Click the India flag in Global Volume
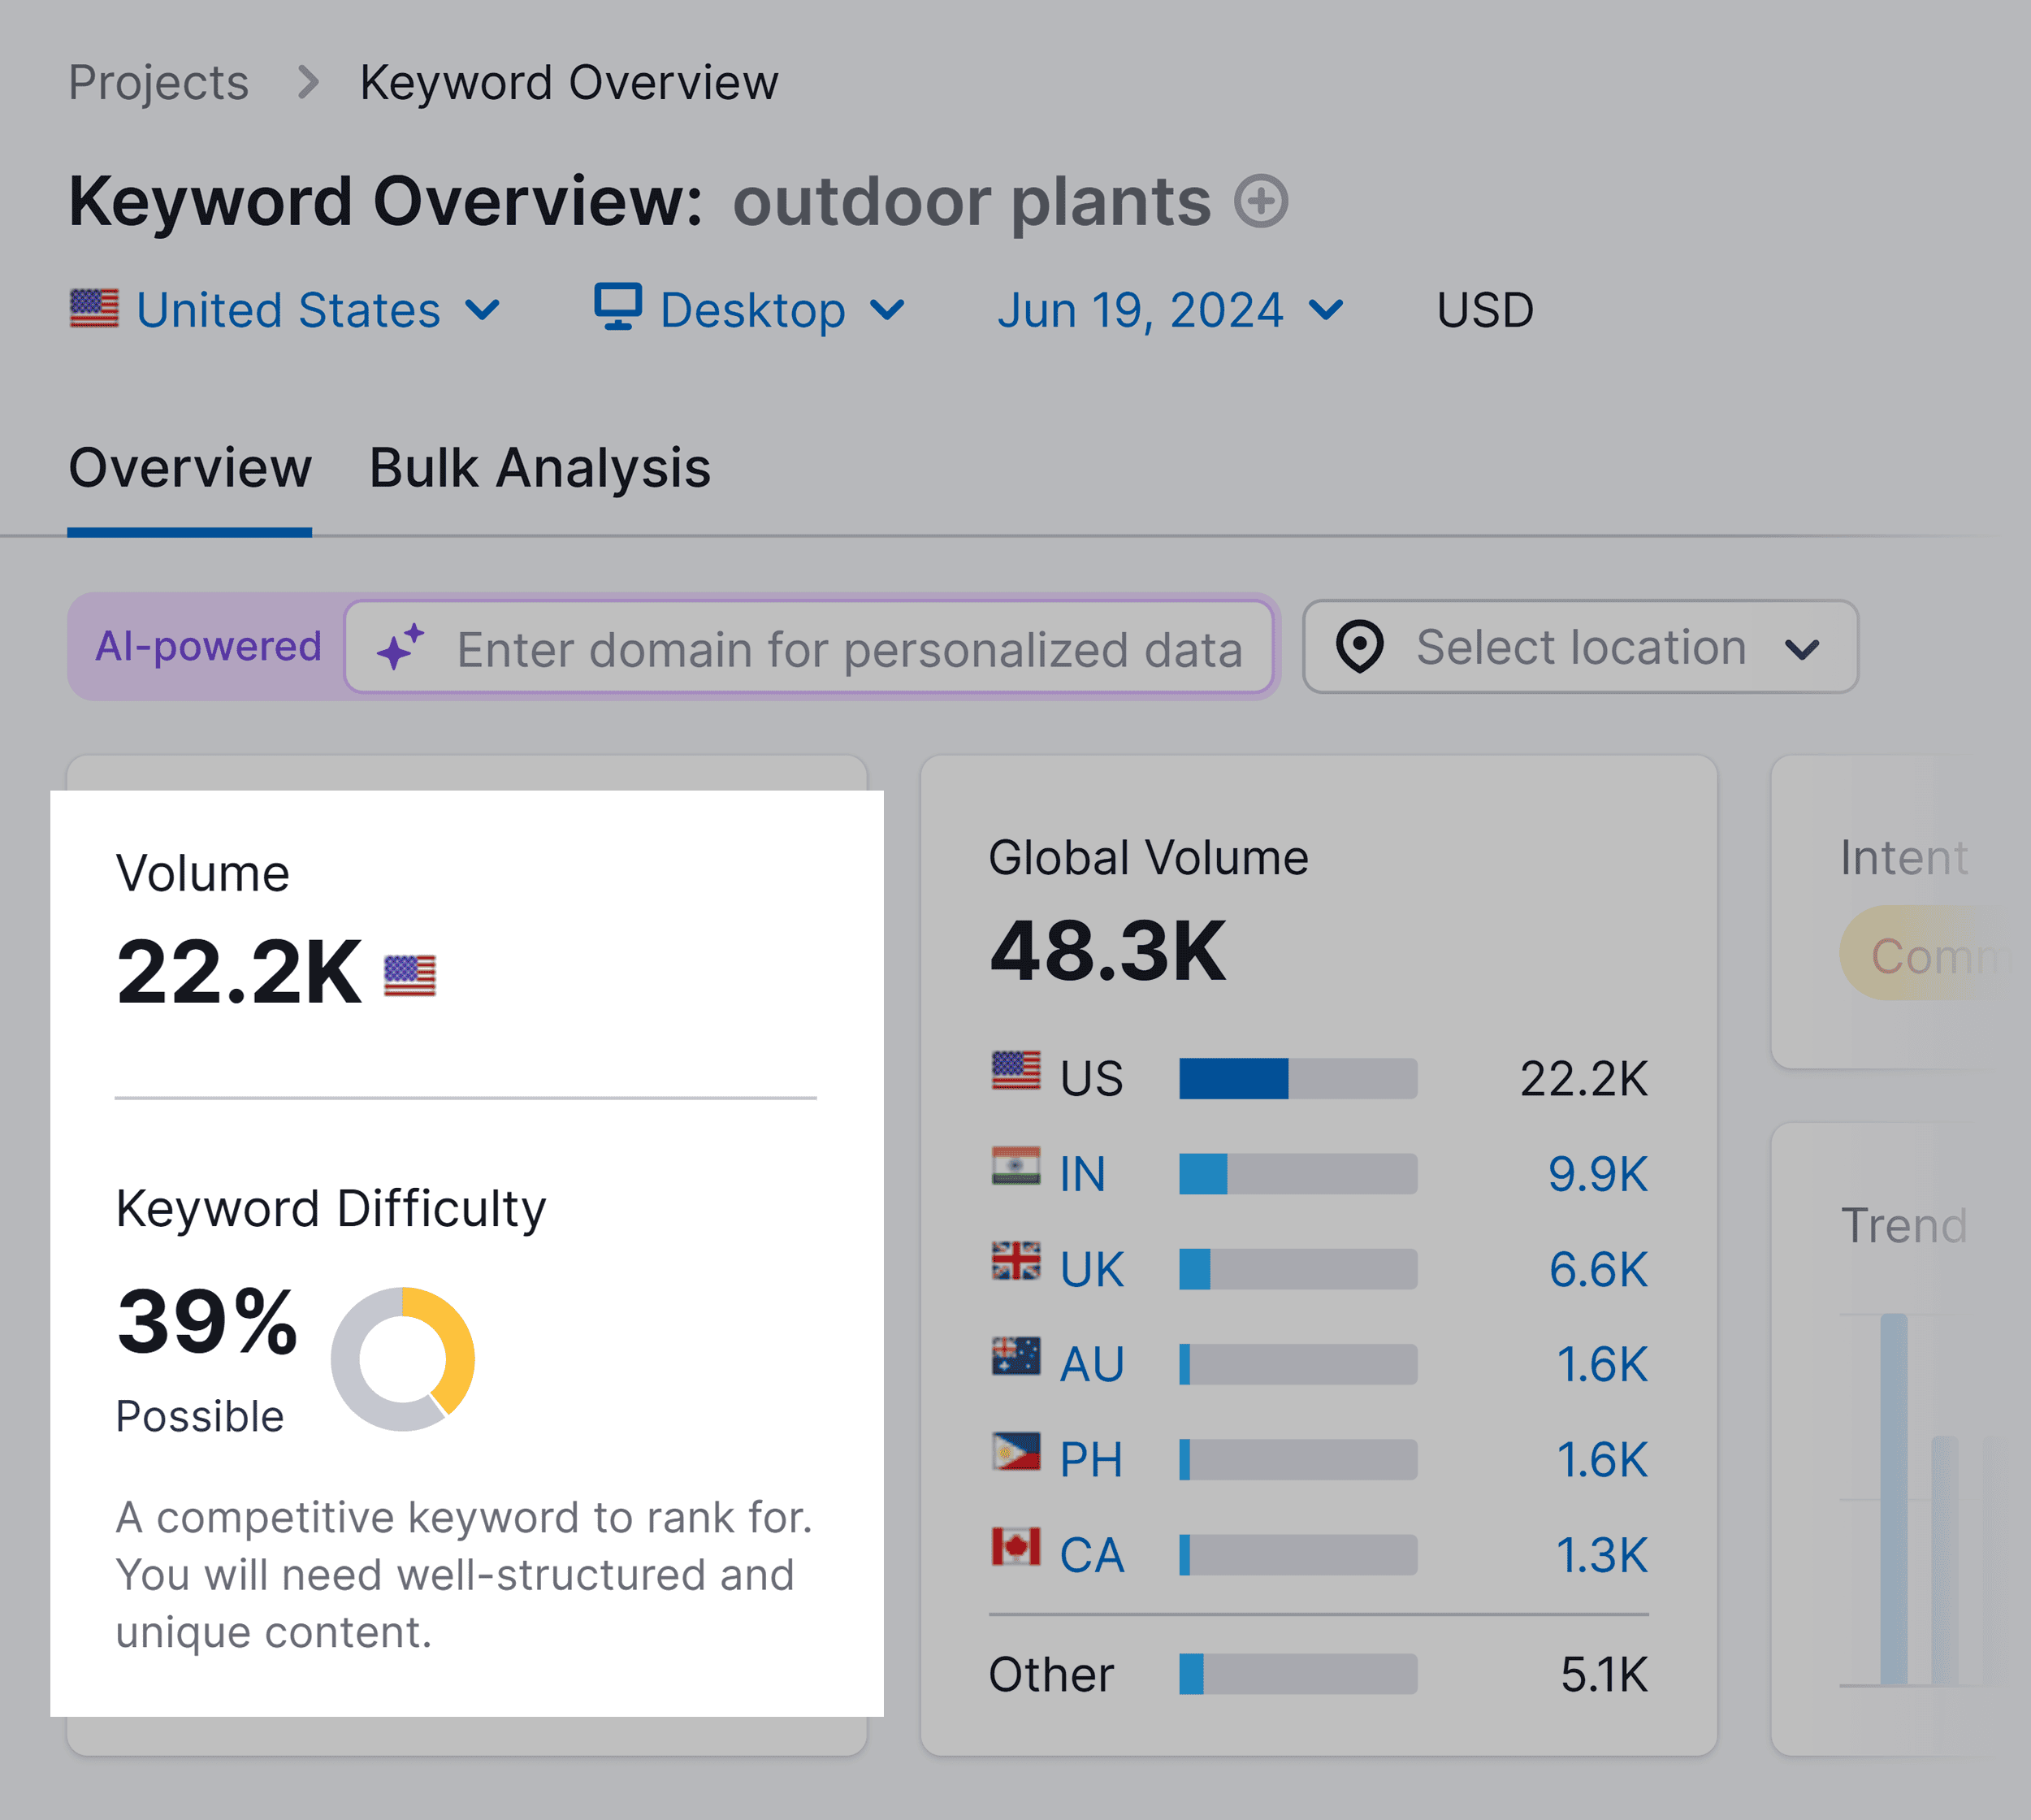 (x=1015, y=1166)
